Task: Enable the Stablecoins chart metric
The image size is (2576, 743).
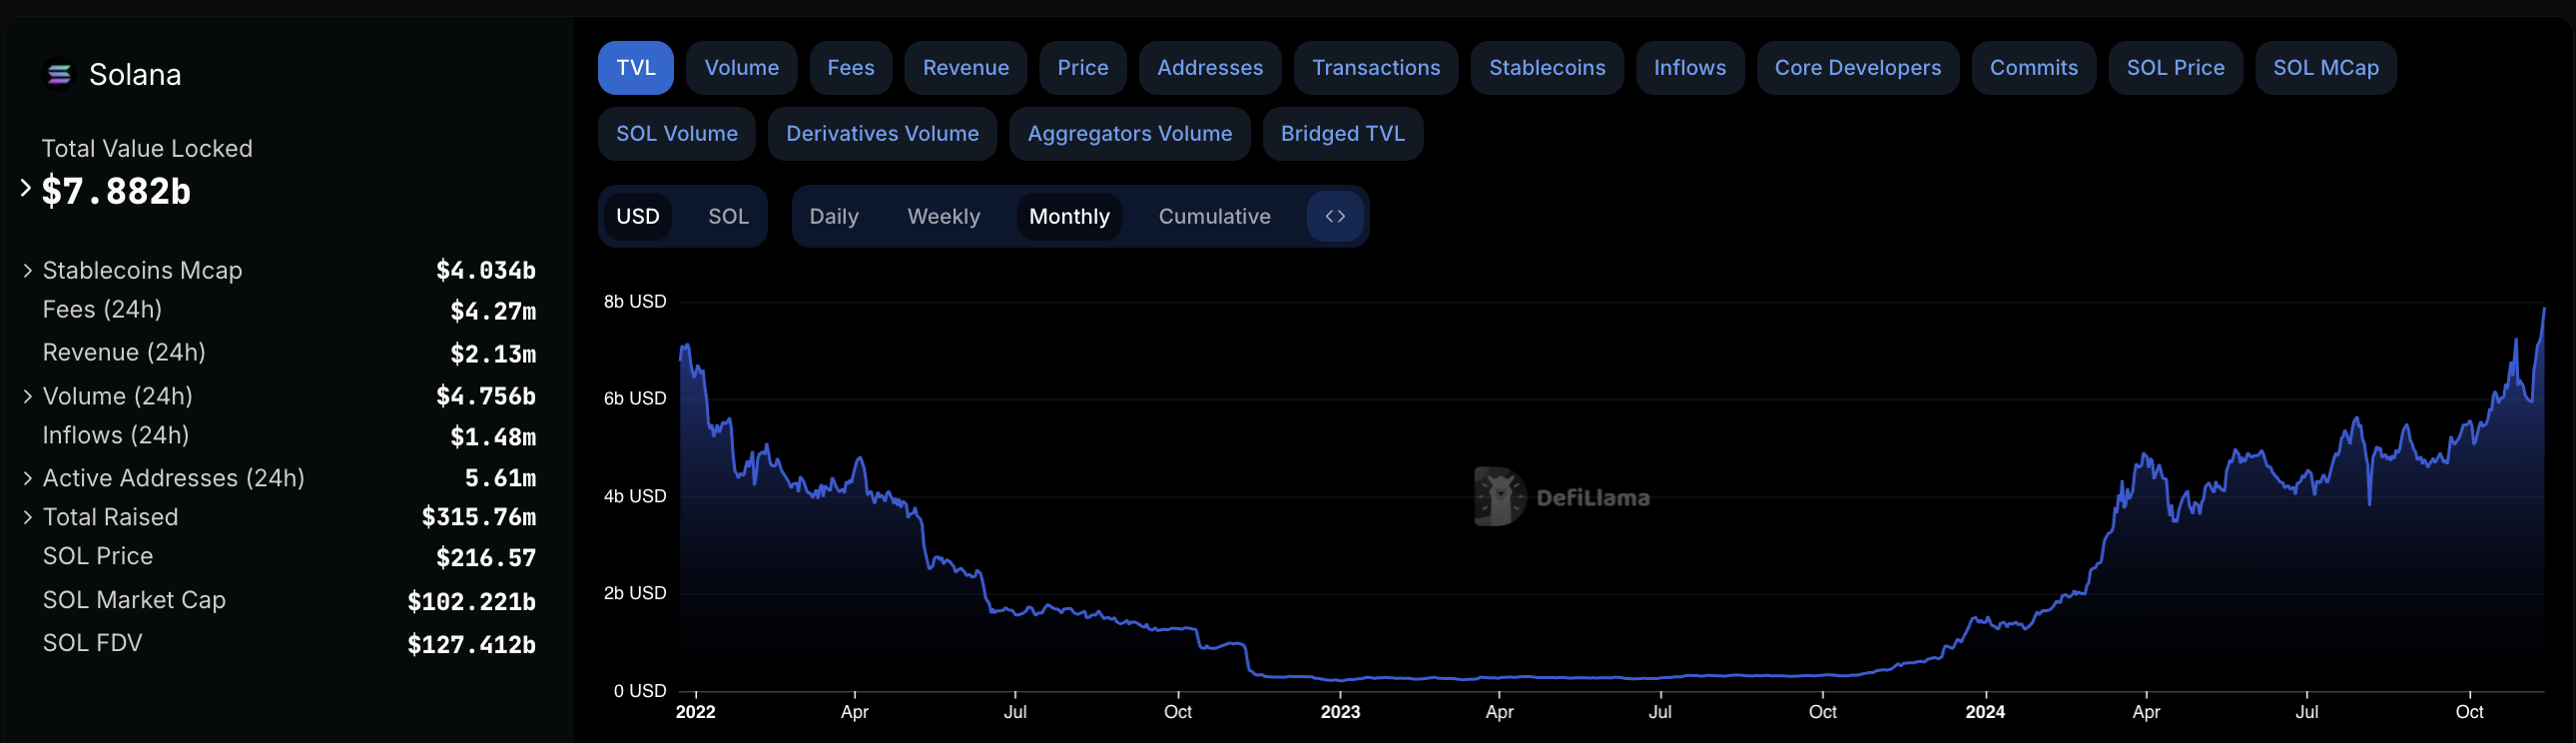Action: pyautogui.click(x=1546, y=68)
